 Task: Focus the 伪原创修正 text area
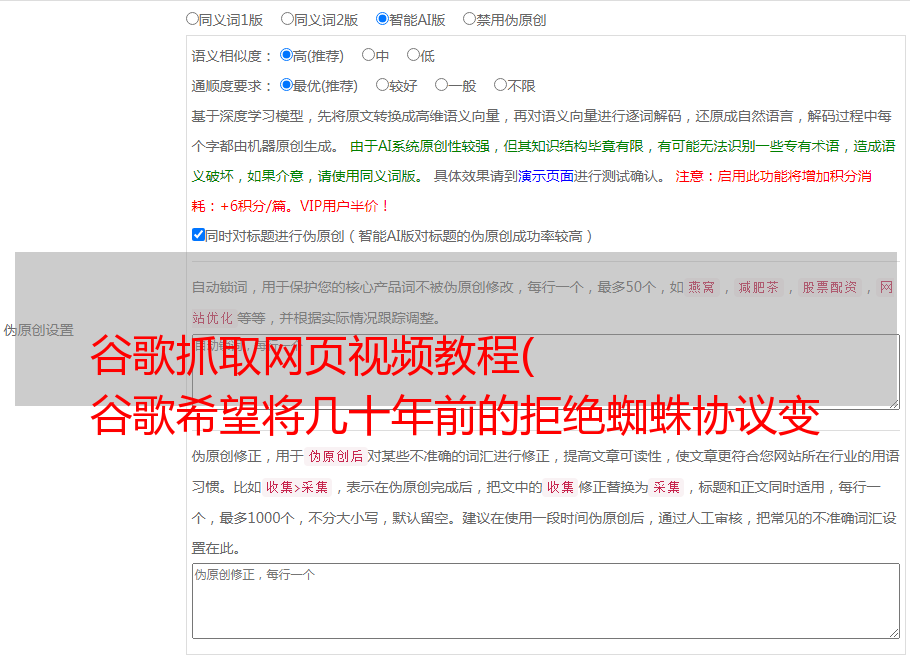[545, 600]
